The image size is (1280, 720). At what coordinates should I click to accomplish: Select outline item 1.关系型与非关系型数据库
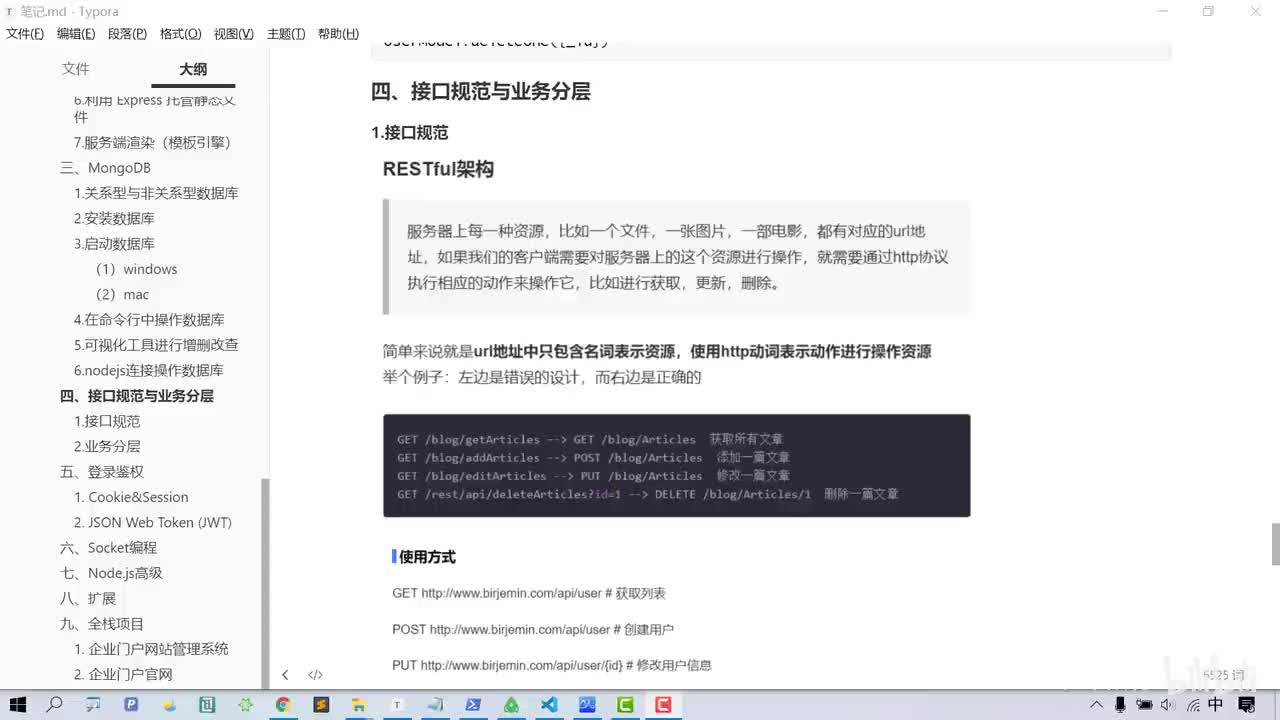click(x=156, y=193)
